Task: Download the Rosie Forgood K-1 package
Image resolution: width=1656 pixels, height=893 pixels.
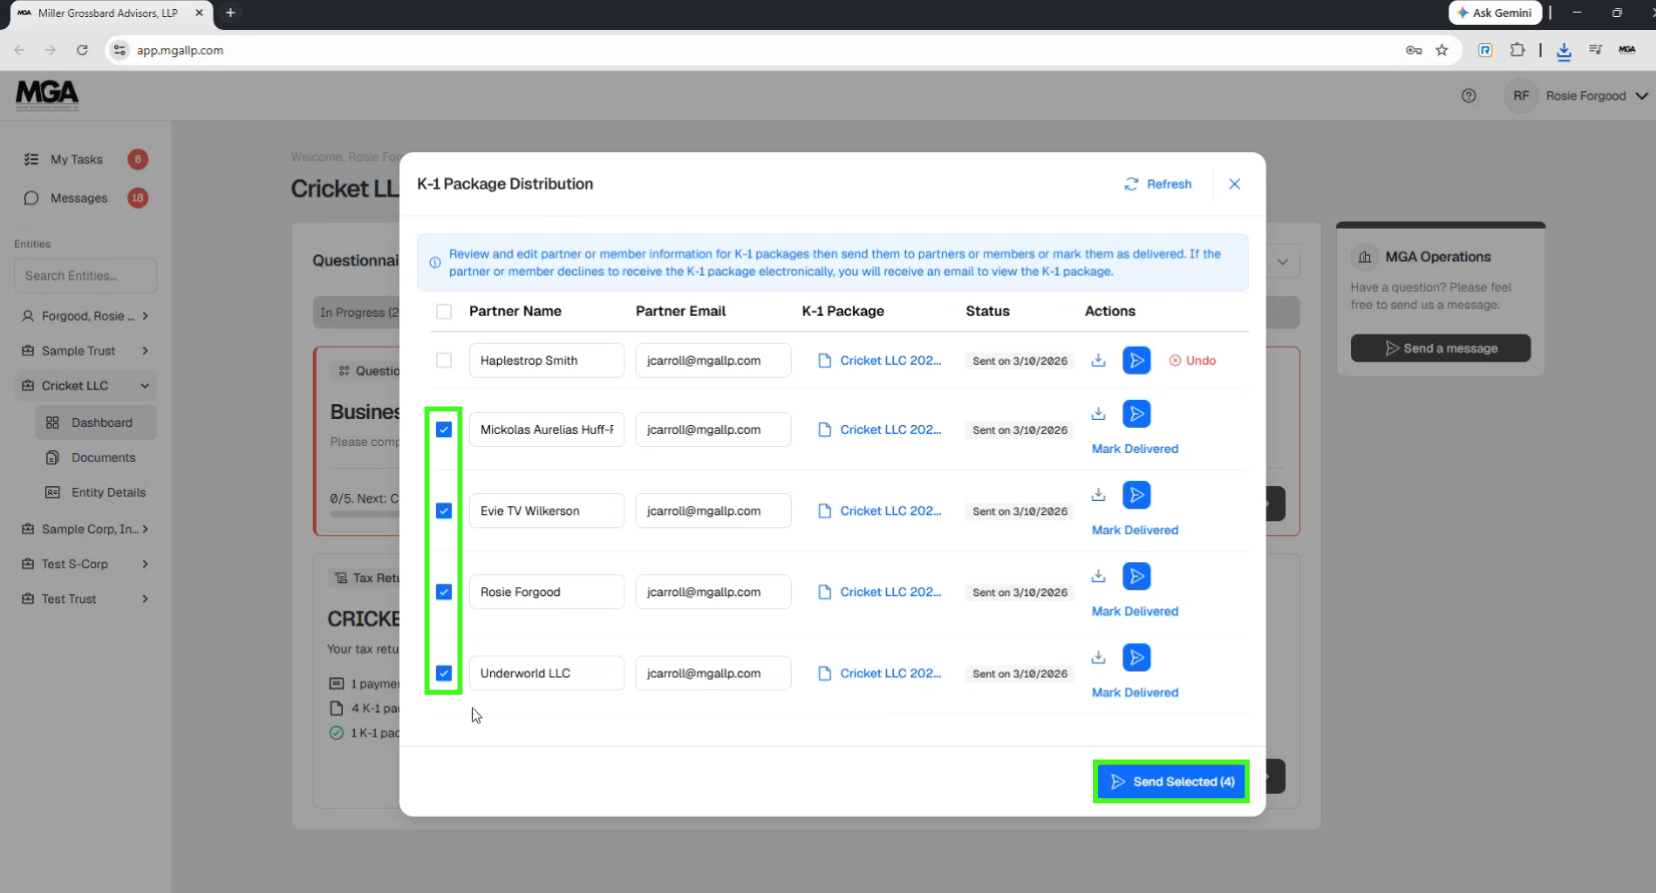Action: coord(1098,575)
